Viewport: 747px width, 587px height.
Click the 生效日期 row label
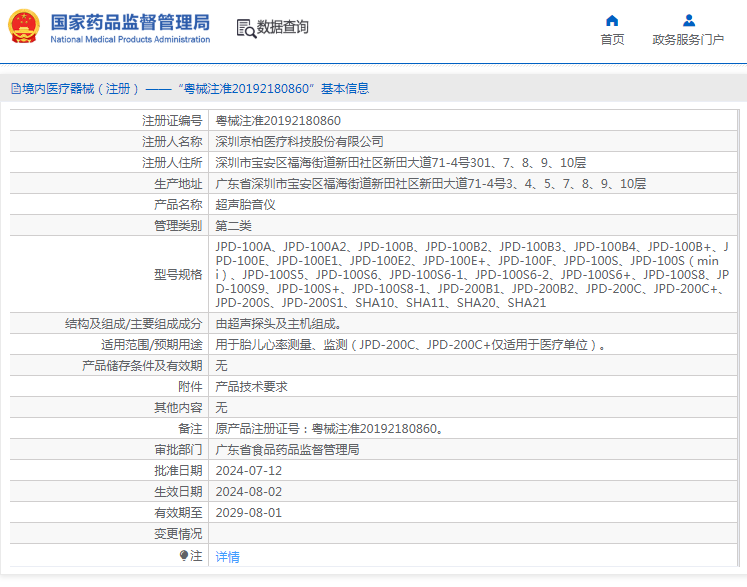pos(178,492)
